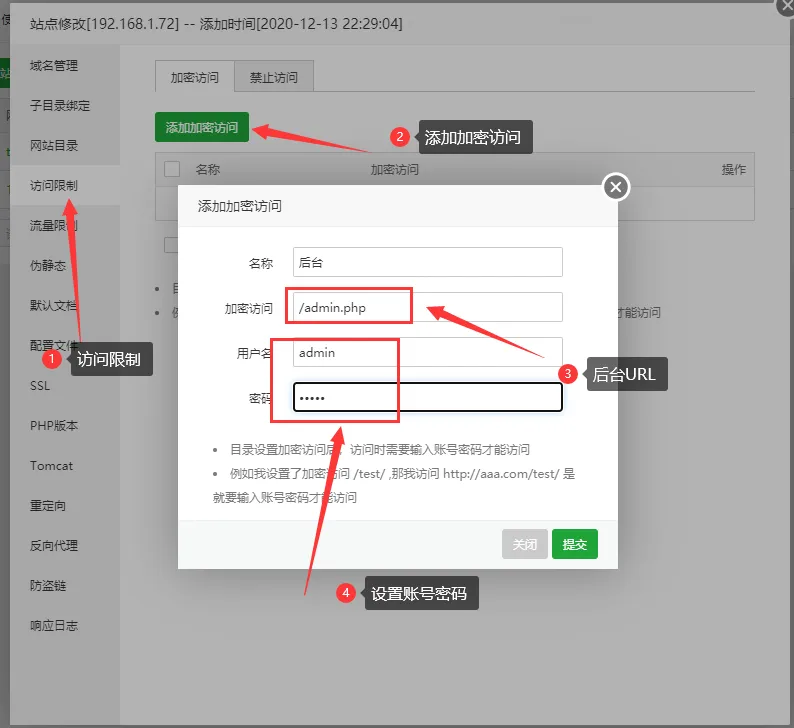Open the 网站目录 section
This screenshot has width=794, height=728.
tap(54, 146)
